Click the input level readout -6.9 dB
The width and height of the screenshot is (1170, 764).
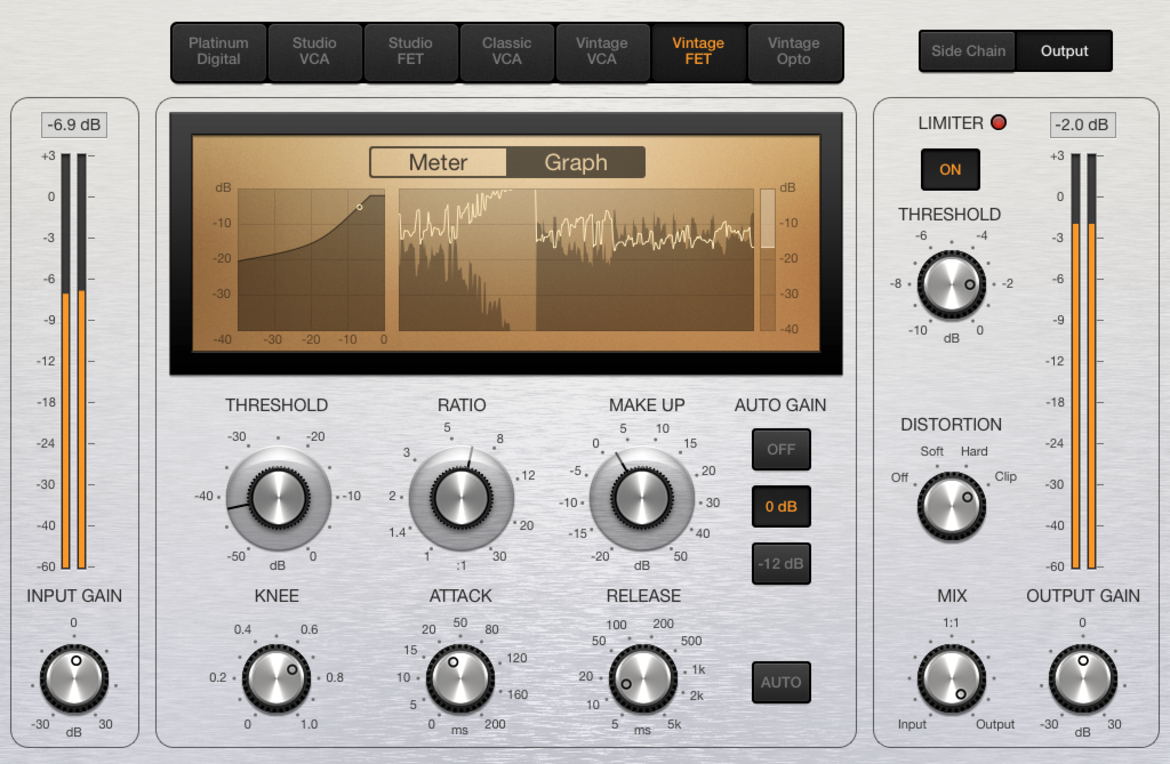point(74,125)
